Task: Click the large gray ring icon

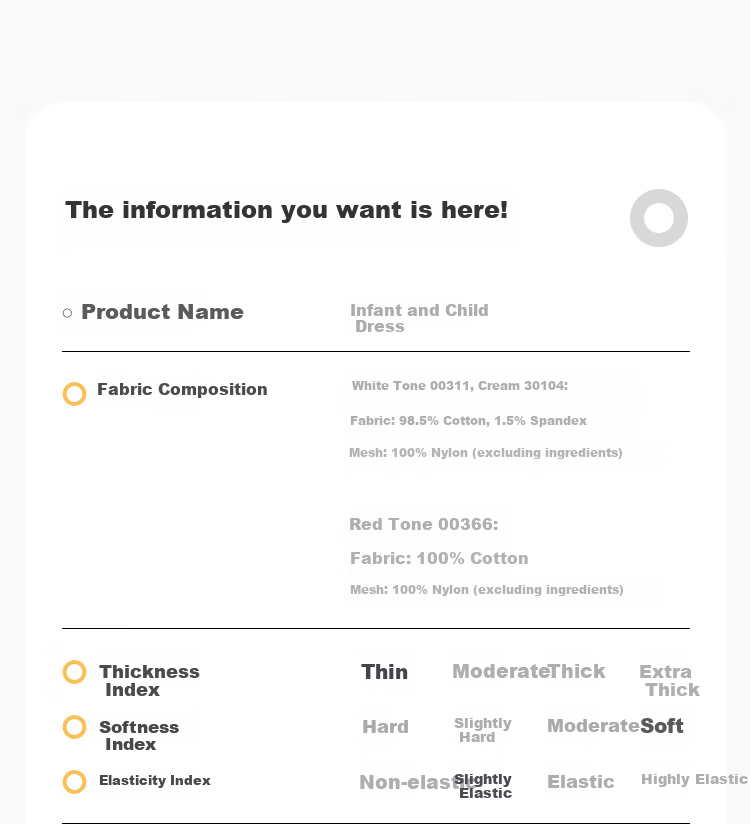Action: coord(659,218)
